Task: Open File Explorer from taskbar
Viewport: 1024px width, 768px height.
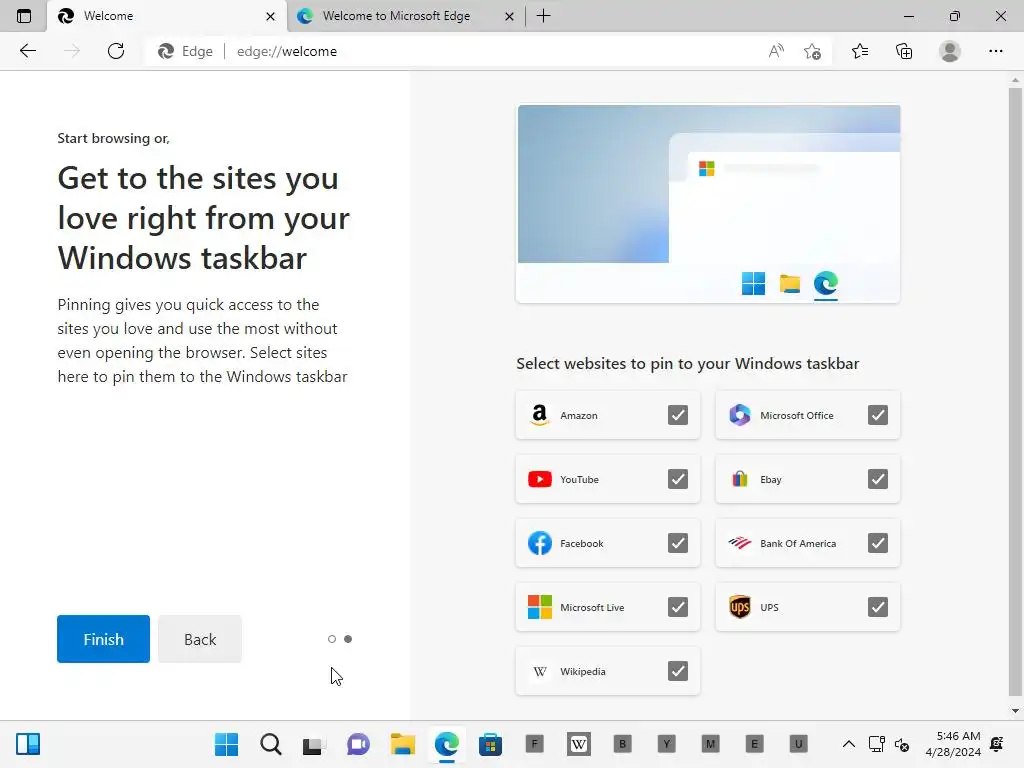Action: coord(402,744)
